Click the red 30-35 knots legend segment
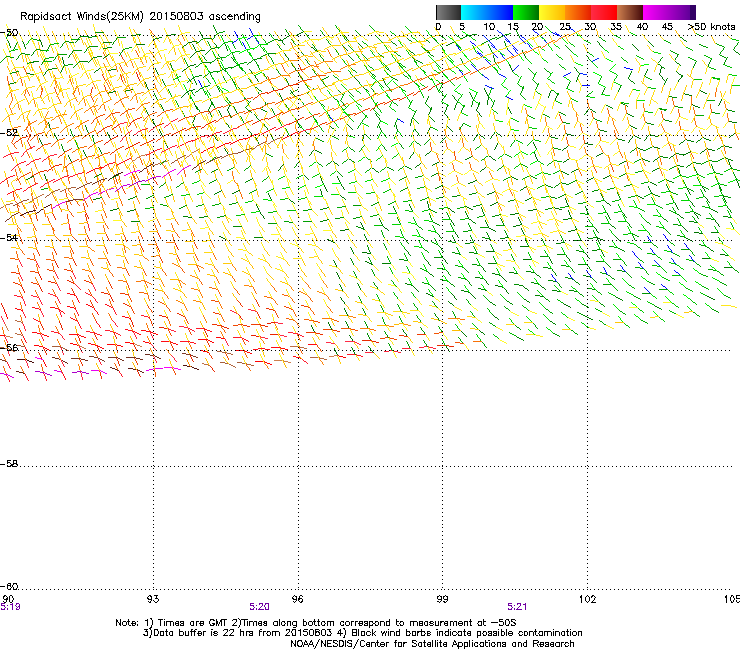The width and height of the screenshot is (740, 650). click(x=604, y=12)
